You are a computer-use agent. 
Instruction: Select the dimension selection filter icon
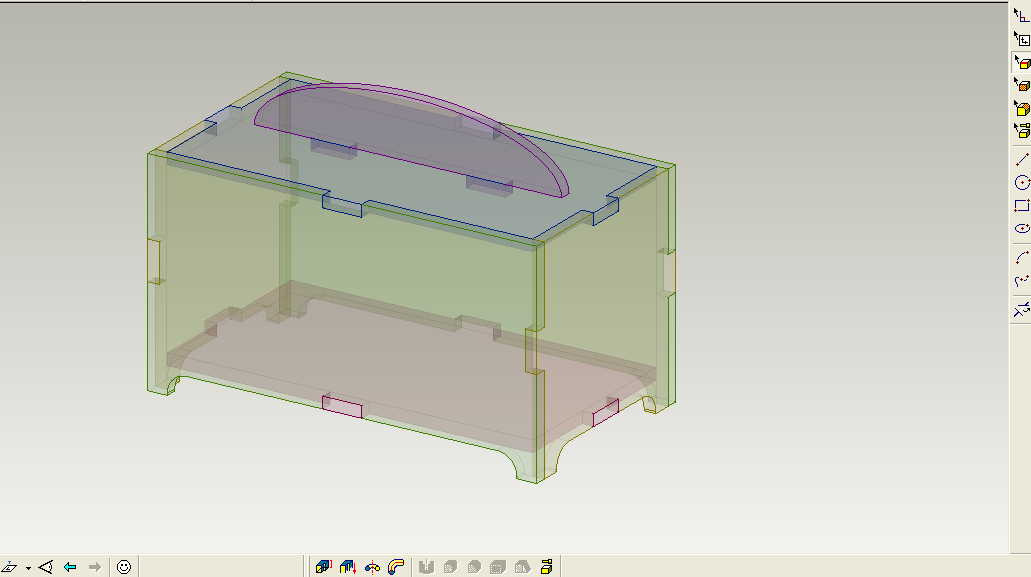pos(1021,39)
